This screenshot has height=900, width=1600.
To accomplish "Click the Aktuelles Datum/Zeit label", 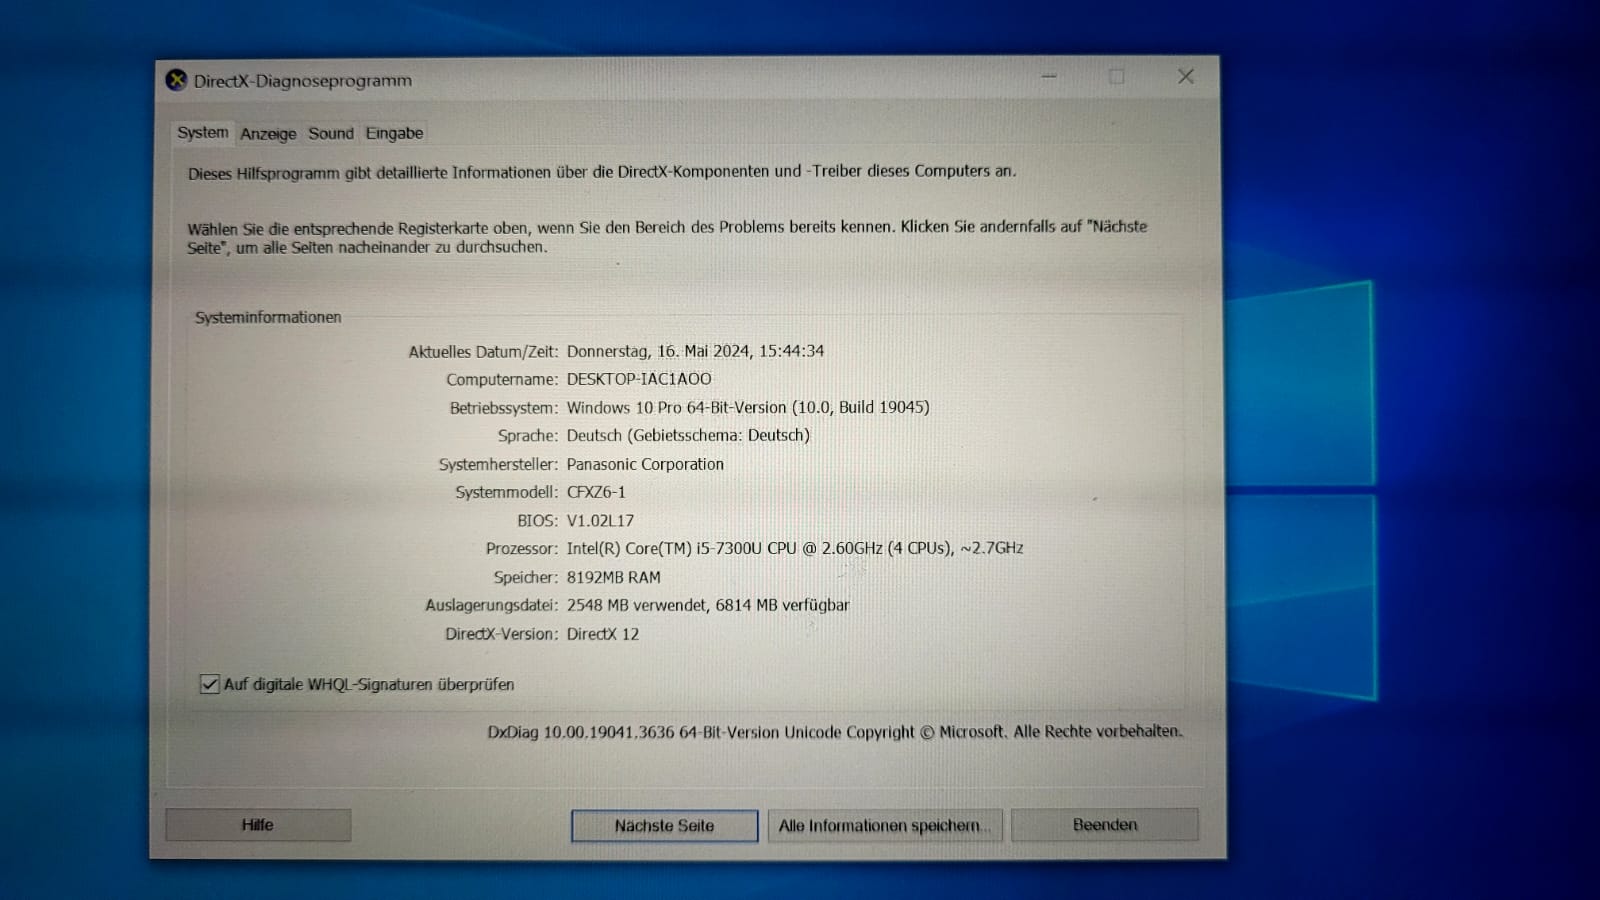I will (x=483, y=352).
